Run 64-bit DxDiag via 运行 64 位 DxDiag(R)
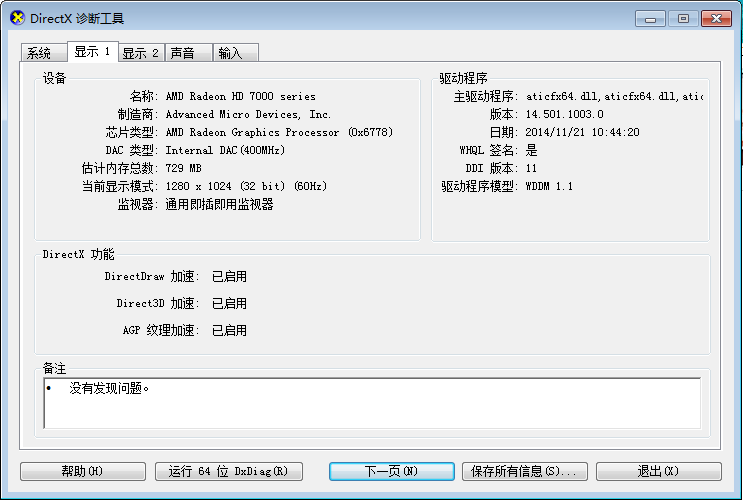The image size is (743, 500). pyautogui.click(x=229, y=471)
